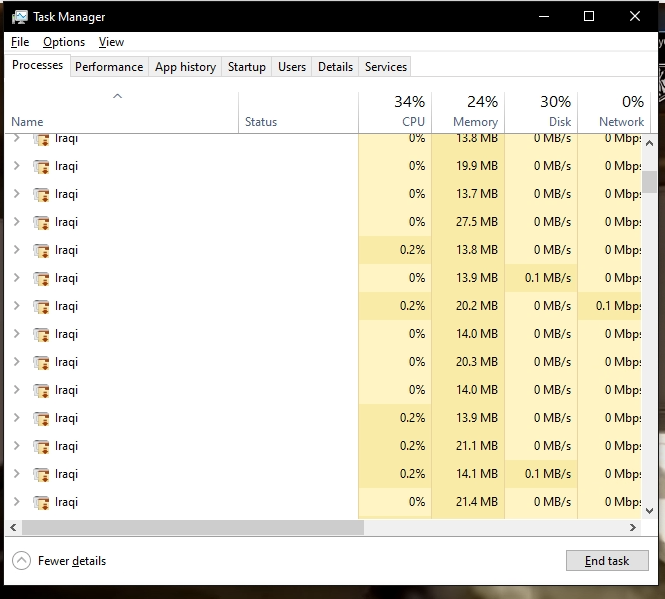This screenshot has width=665, height=599.
Task: Click the icon of the Iraqi row with 27.5 MB
Action: (x=42, y=222)
